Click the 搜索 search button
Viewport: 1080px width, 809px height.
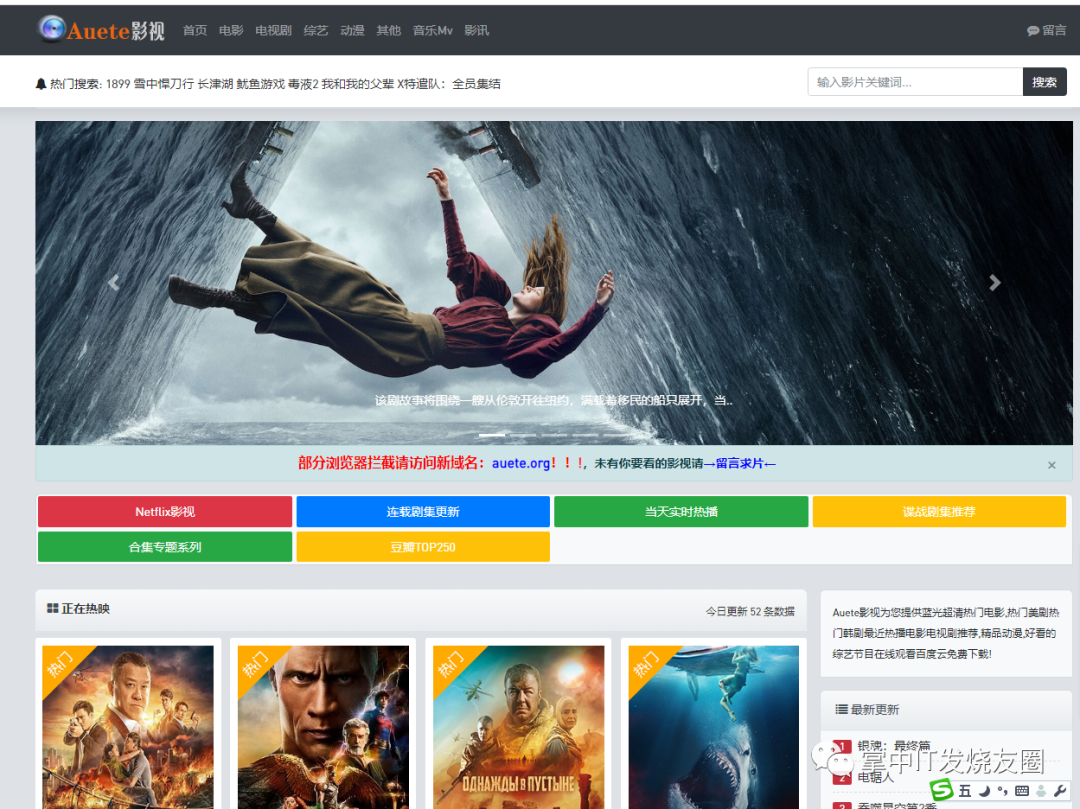click(1044, 82)
